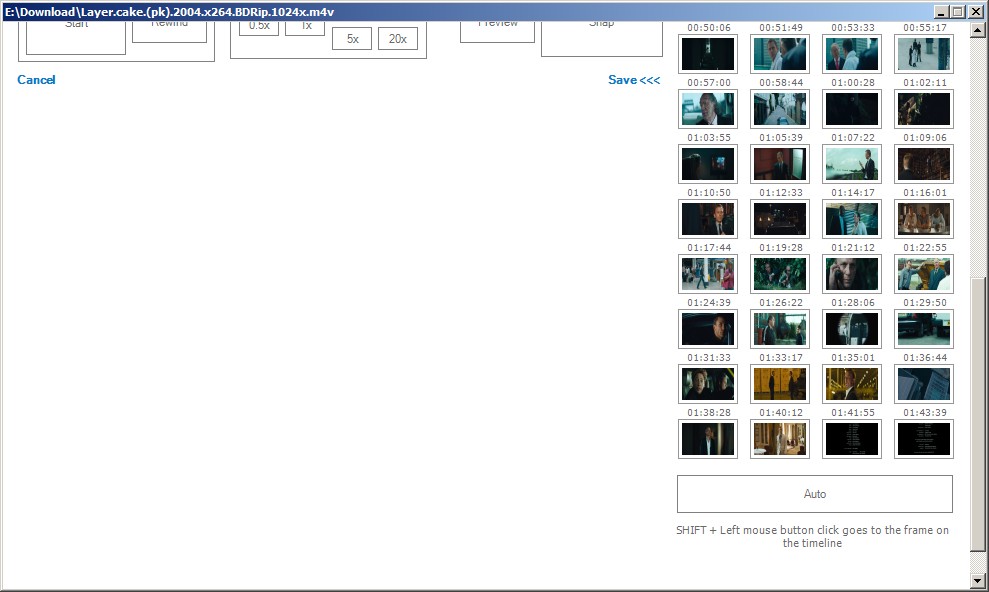
Task: Select the 1x playback speed
Action: tap(304, 24)
